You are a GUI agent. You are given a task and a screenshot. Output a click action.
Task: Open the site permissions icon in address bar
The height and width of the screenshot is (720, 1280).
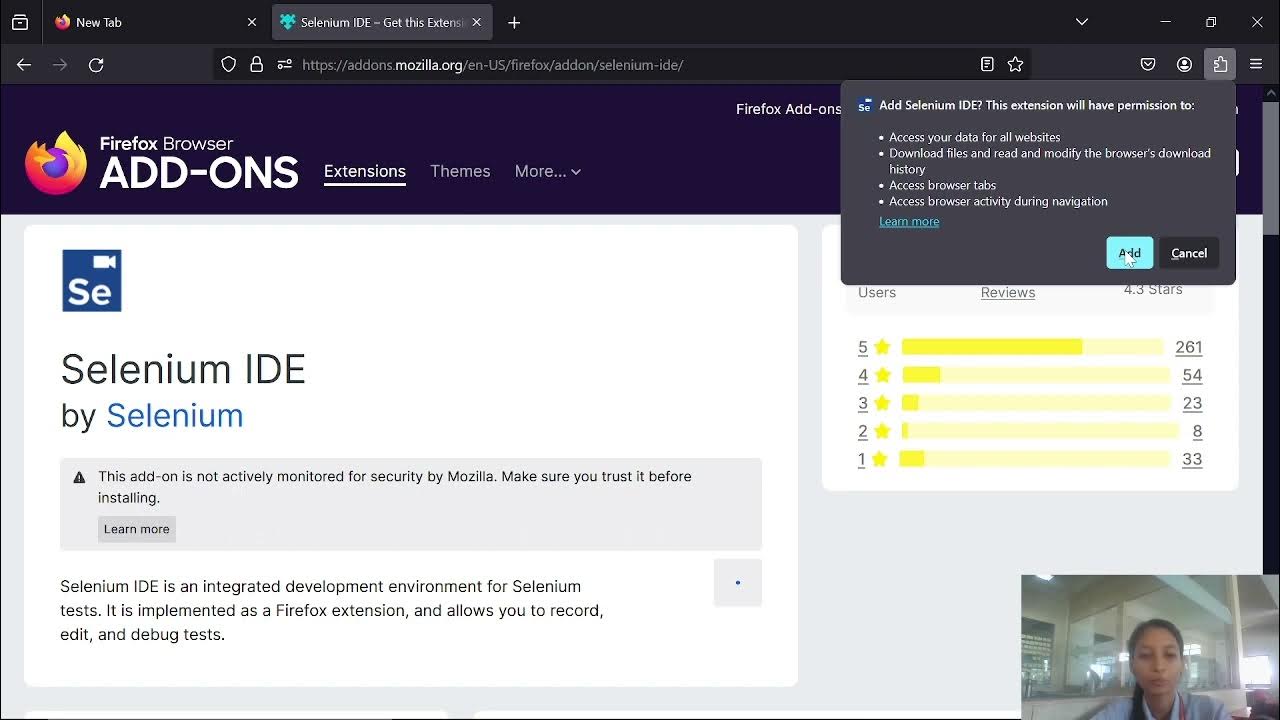(x=285, y=65)
